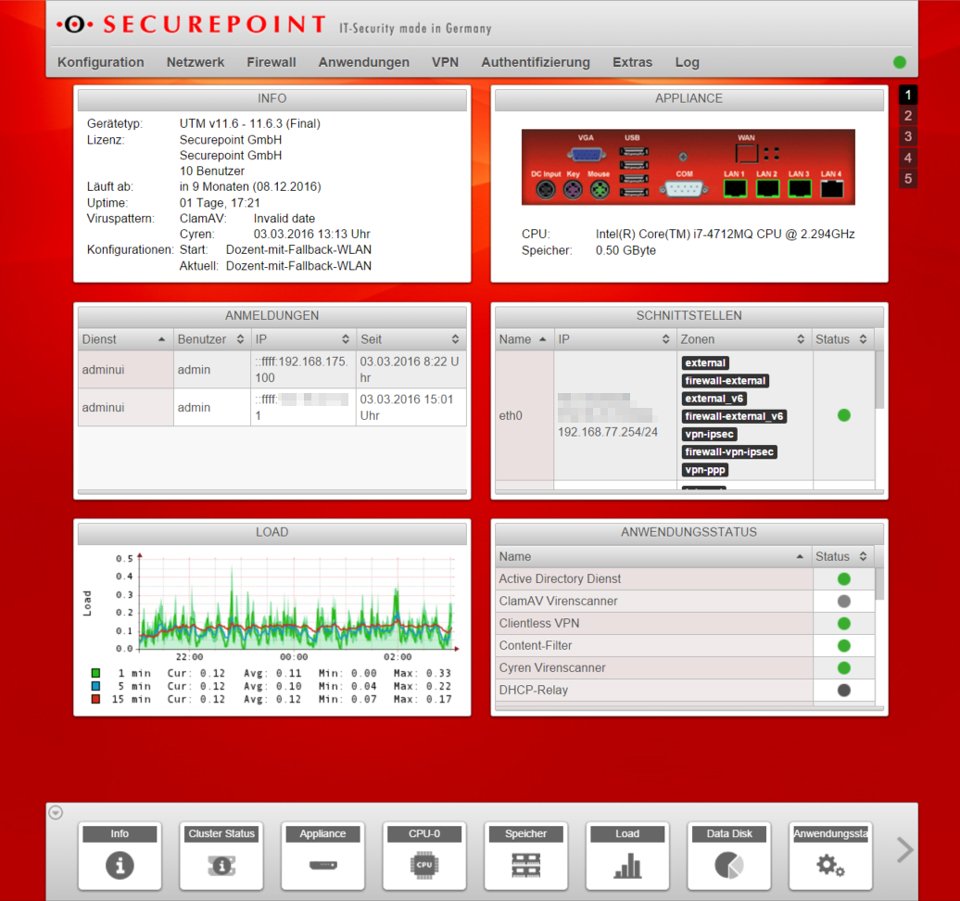Viewport: 960px width, 901px height.
Task: Open the Konfiguration menu
Action: click(x=101, y=62)
